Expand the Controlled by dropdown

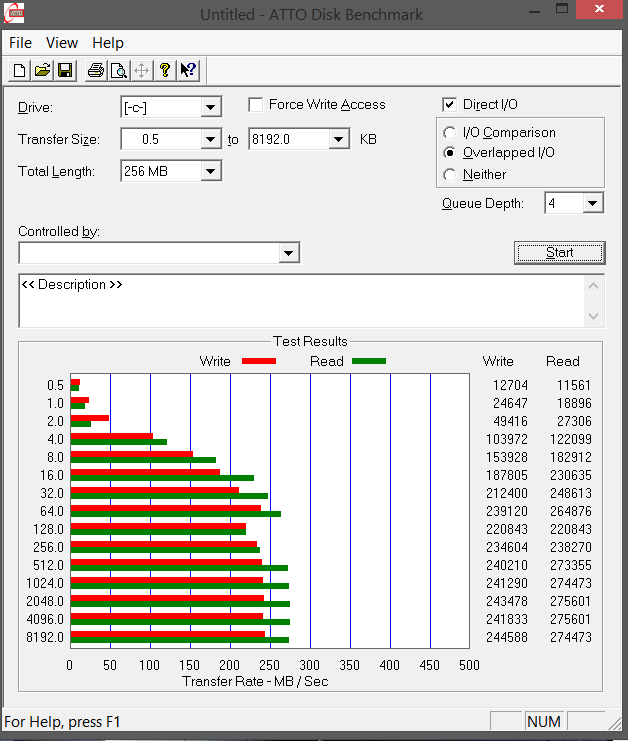(x=288, y=253)
